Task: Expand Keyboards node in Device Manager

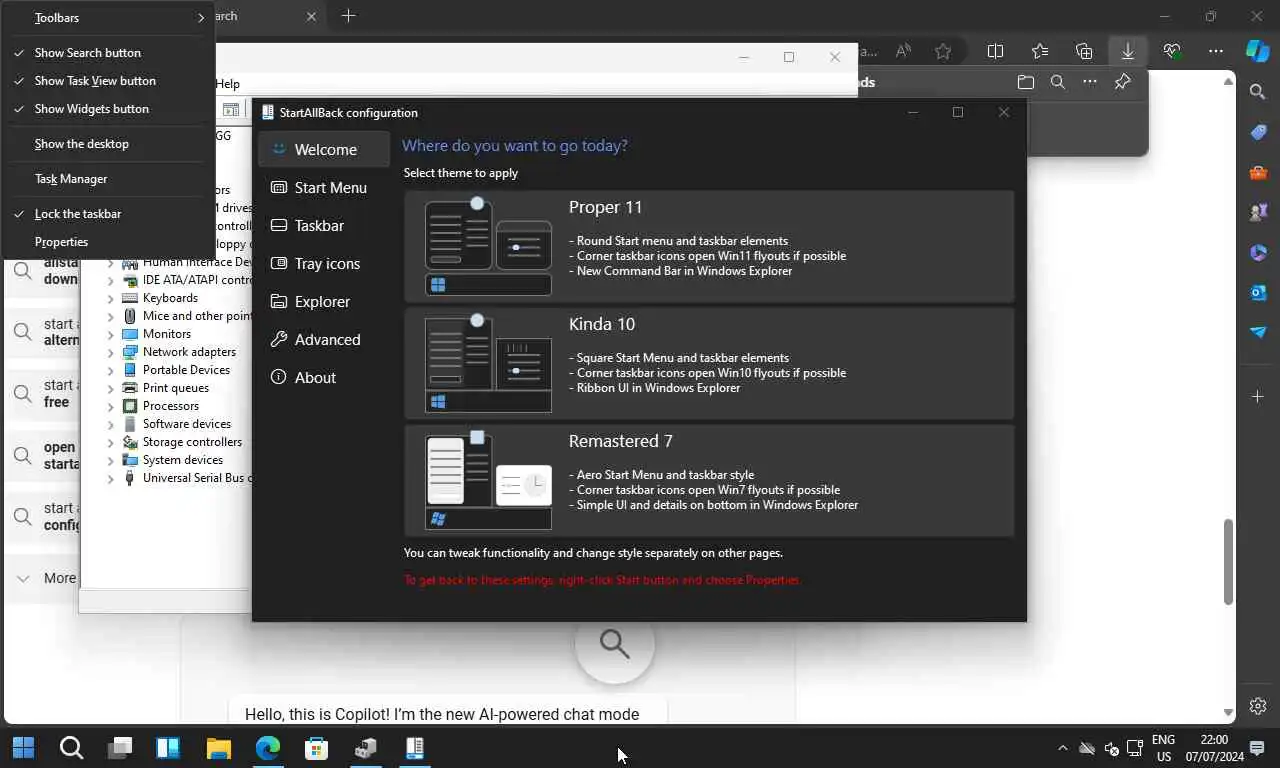Action: click(111, 298)
